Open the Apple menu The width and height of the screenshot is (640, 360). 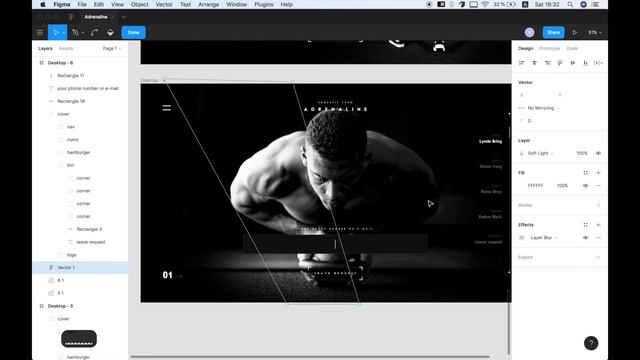(43, 4)
